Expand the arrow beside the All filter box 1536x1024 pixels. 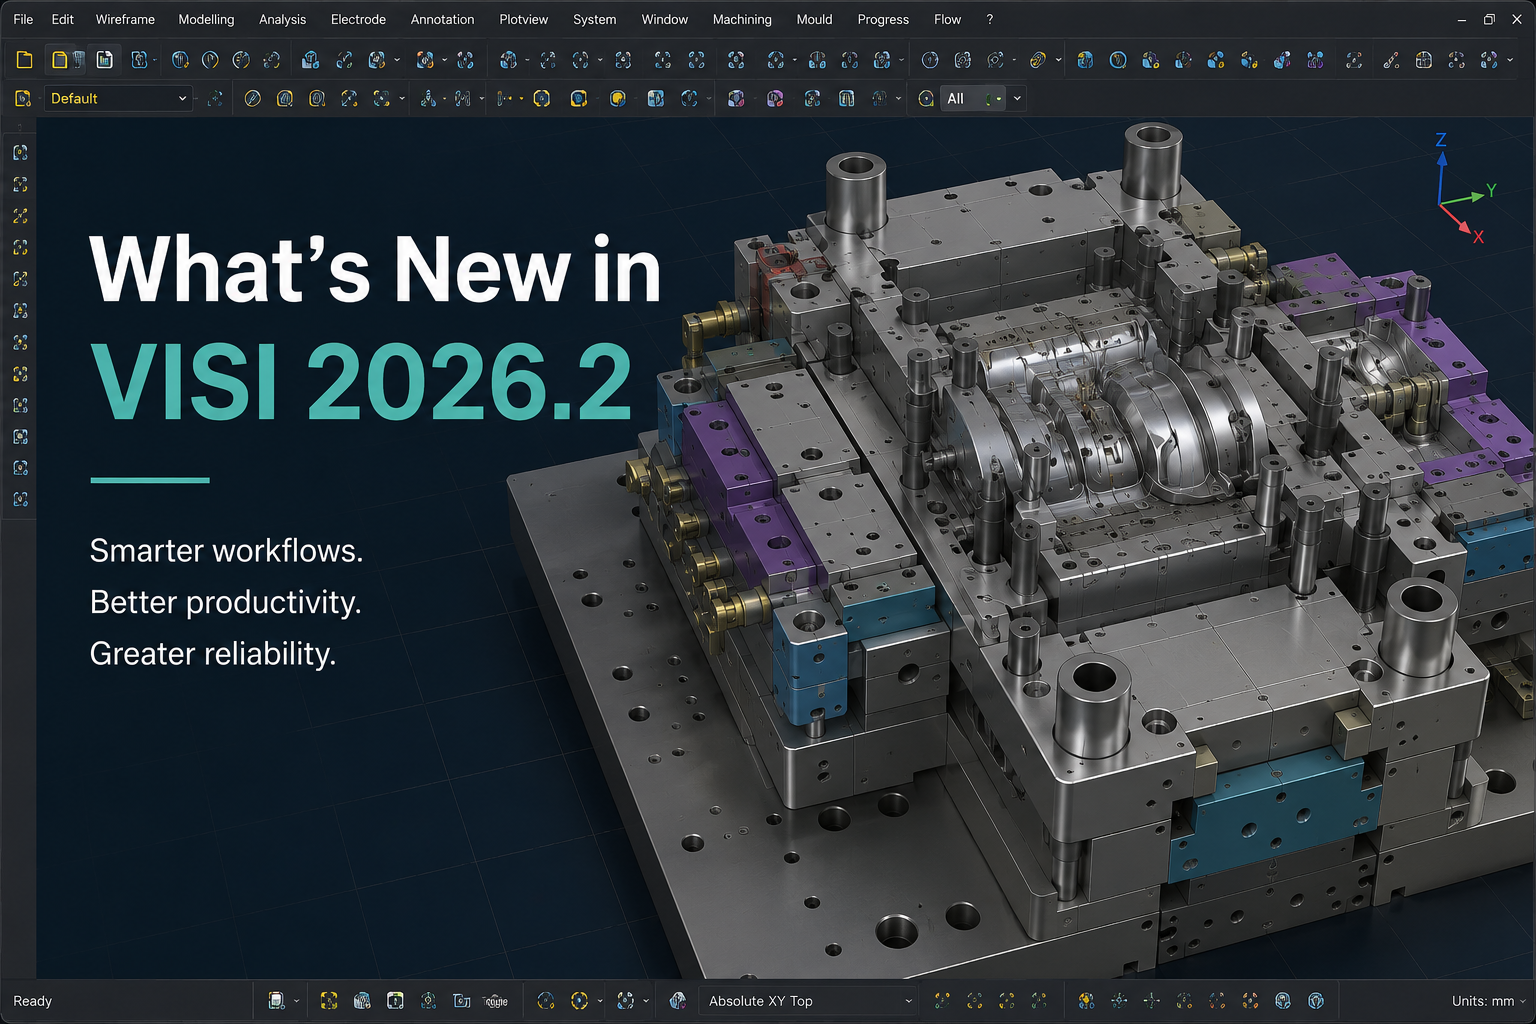click(x=1017, y=98)
